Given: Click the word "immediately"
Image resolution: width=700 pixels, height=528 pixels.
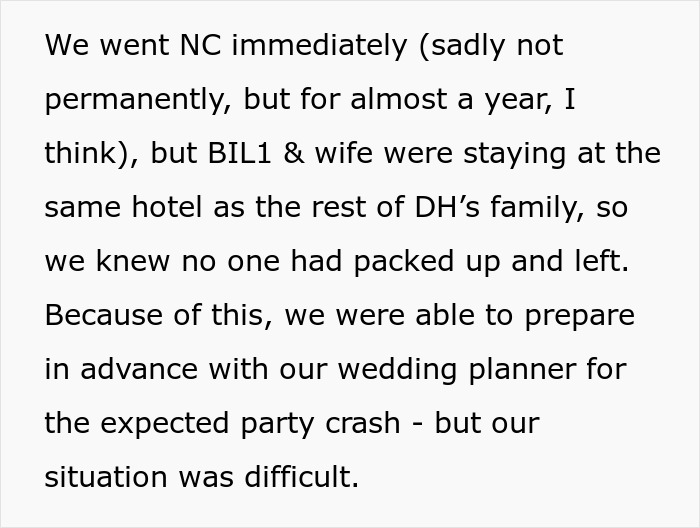Looking at the screenshot, I should point(319,46).
